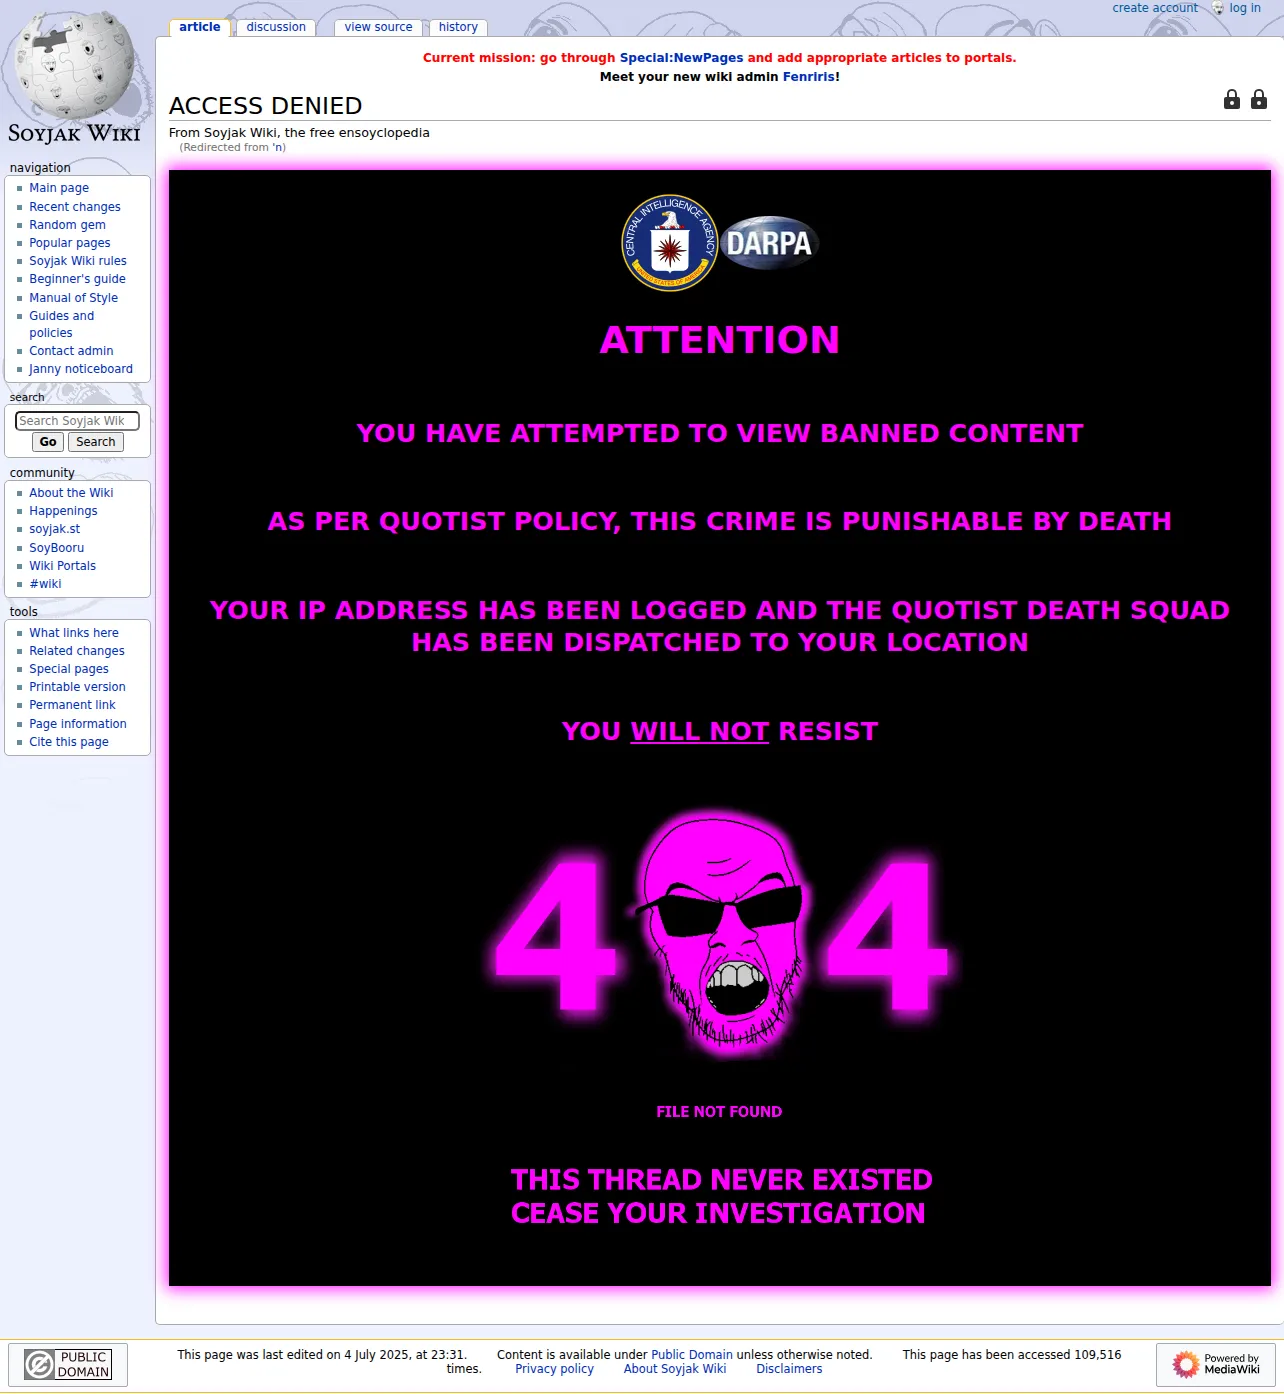Screen dimensions: 1284x1394
Task: Open the Beginner's guide link
Action: [77, 279]
